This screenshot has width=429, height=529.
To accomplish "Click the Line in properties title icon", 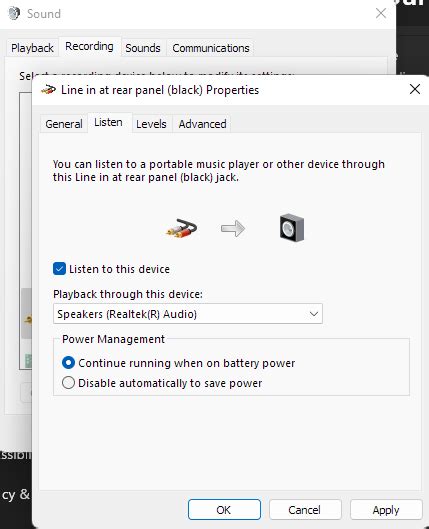I will coord(48,90).
